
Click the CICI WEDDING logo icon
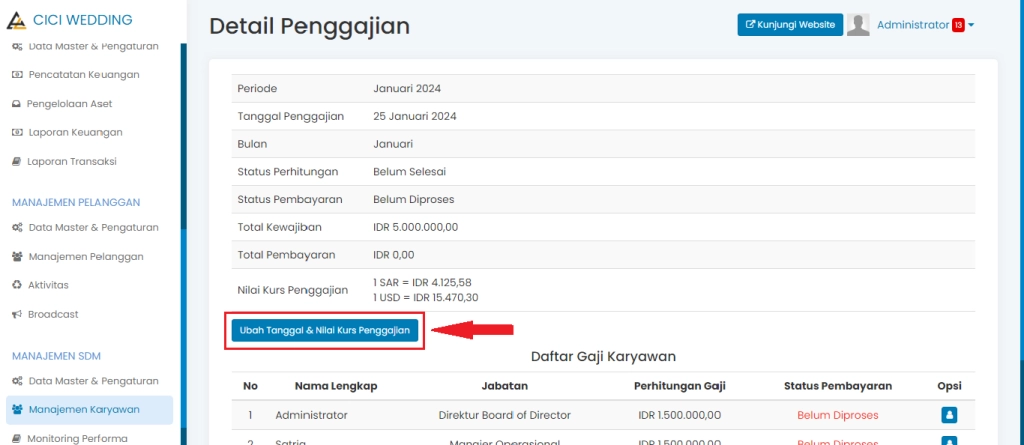click(16, 19)
